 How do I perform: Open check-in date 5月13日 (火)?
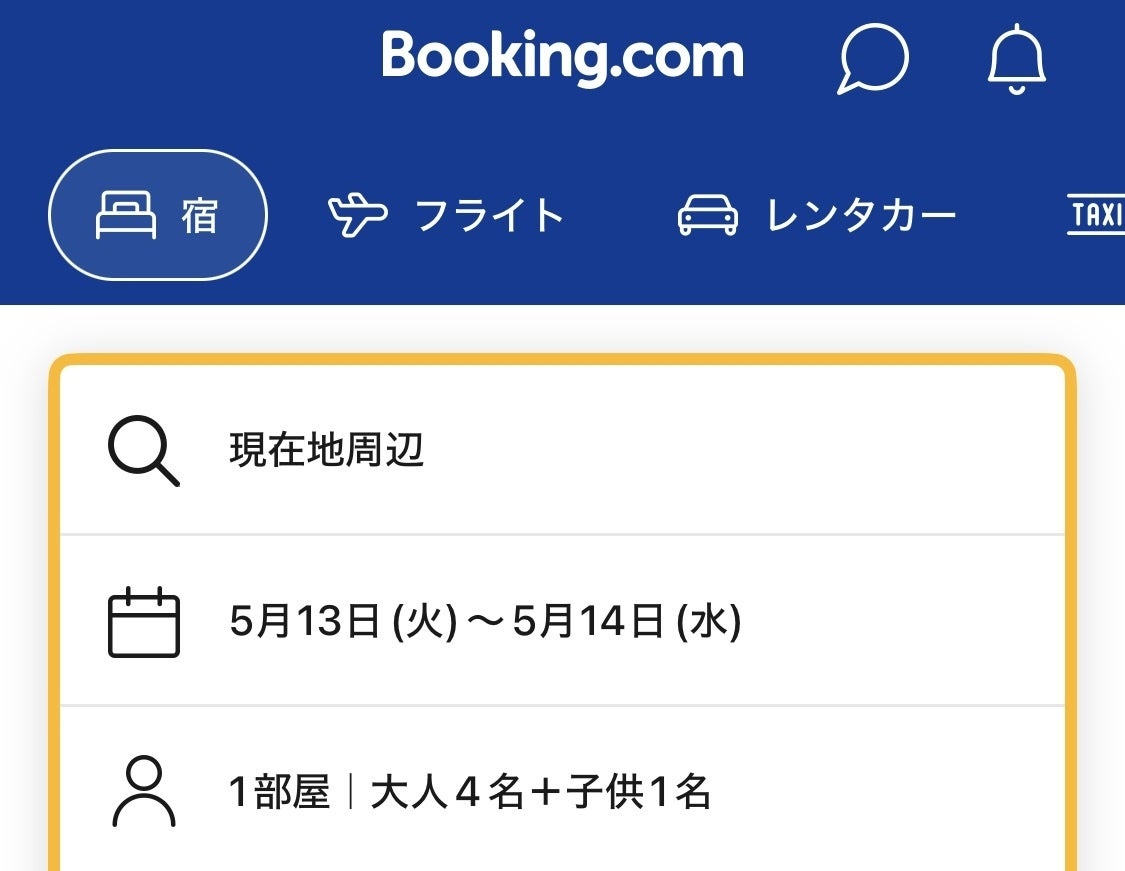(x=343, y=623)
